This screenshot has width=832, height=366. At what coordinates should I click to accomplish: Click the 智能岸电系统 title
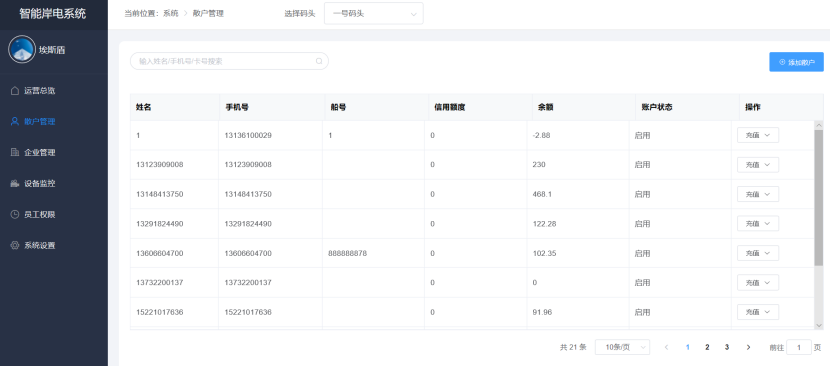tap(53, 14)
